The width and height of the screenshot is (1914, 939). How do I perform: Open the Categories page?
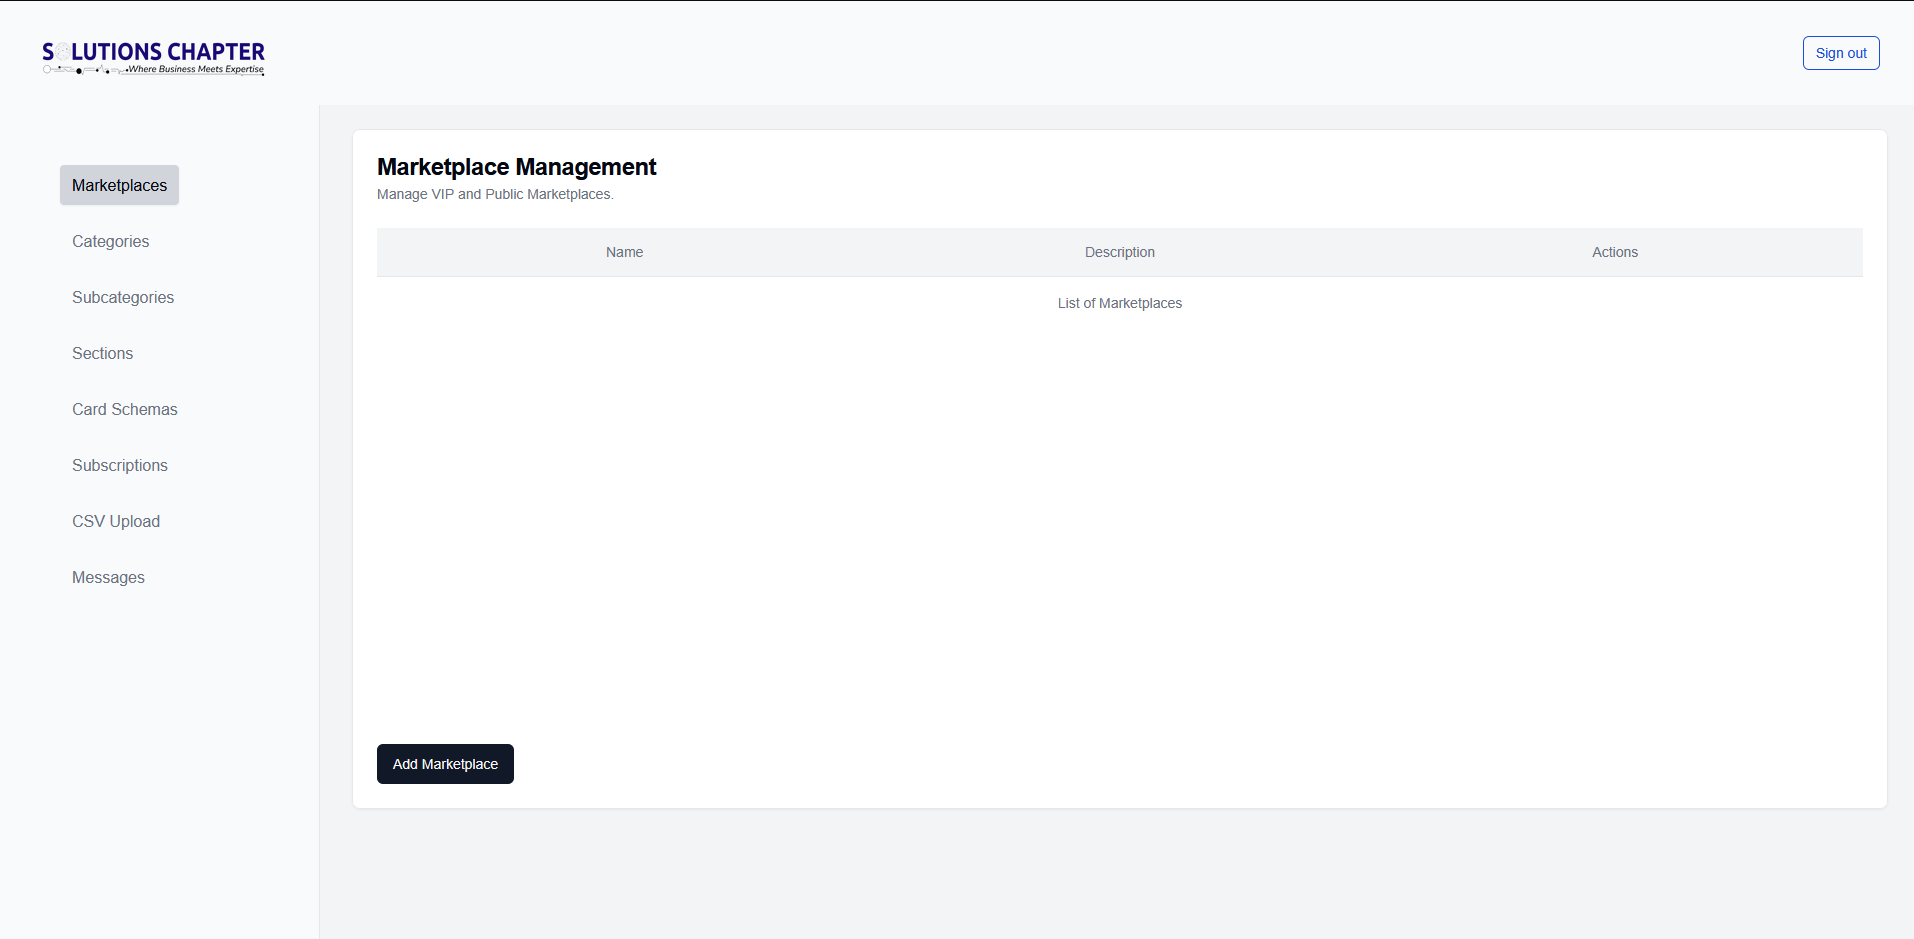click(110, 241)
